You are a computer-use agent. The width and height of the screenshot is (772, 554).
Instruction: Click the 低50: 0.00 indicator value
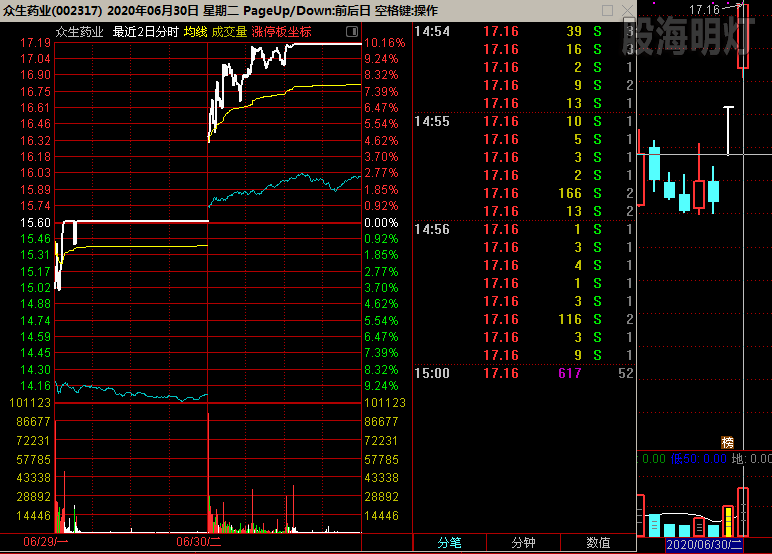(699, 459)
